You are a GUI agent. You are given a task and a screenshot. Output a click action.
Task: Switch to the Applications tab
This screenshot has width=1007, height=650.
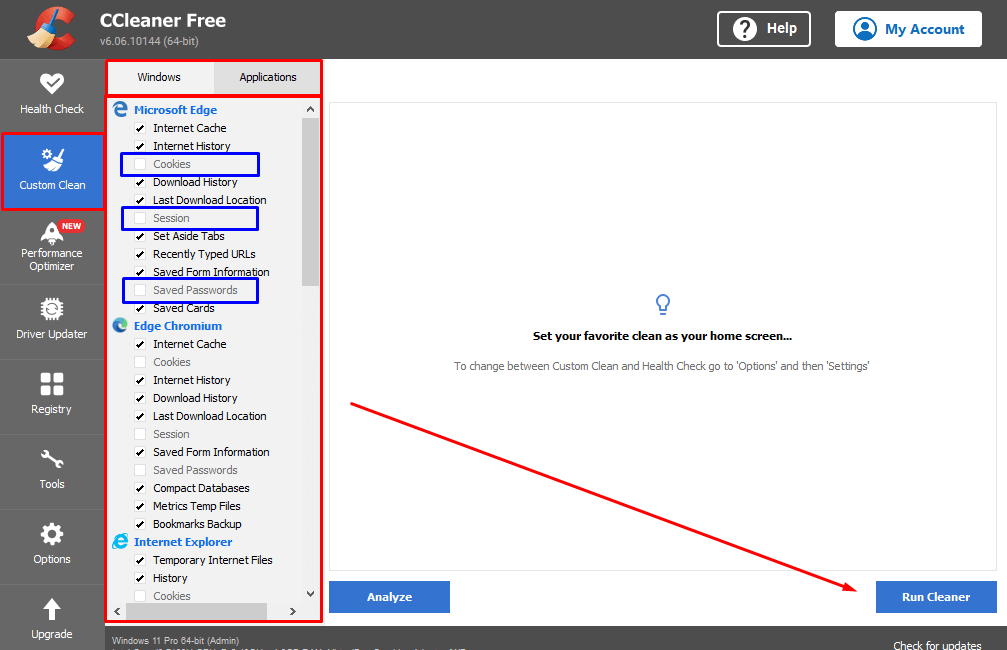pos(267,77)
